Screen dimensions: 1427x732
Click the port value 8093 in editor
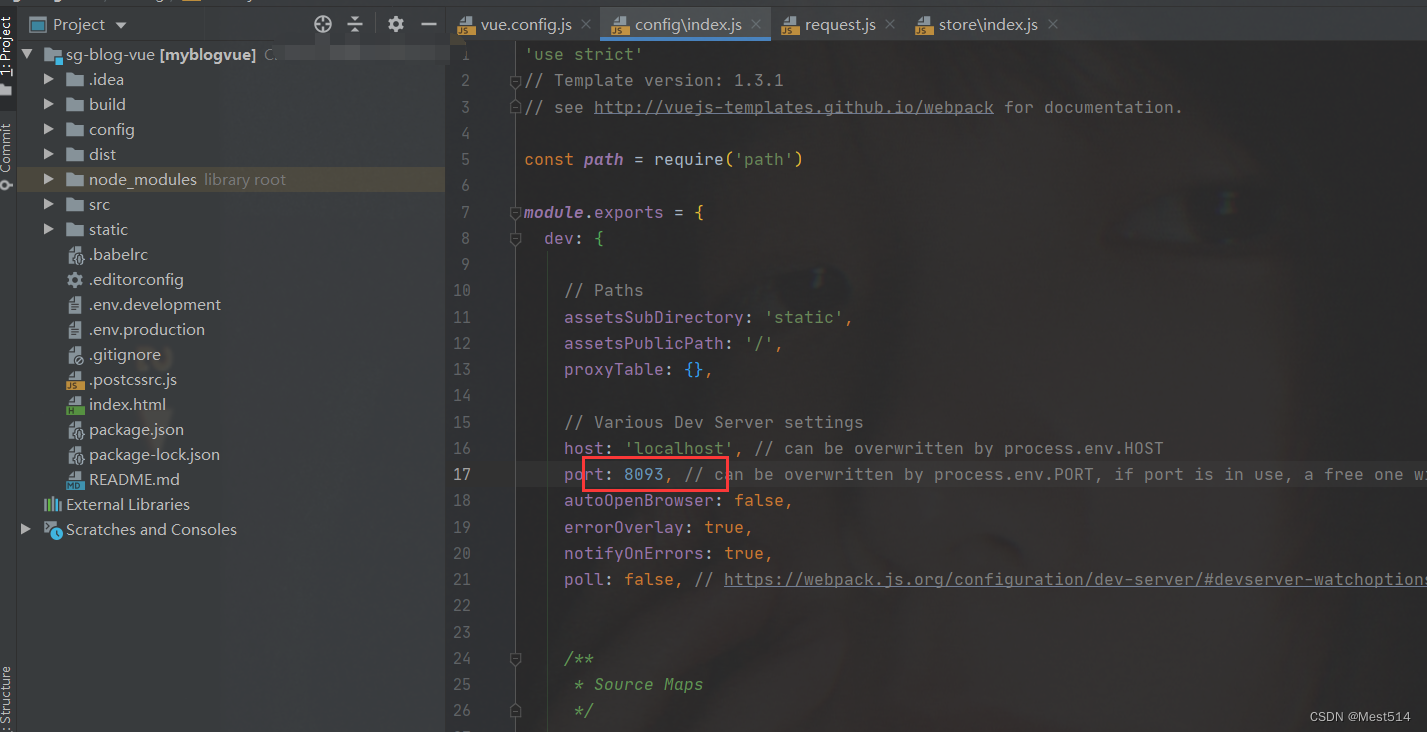click(x=643, y=474)
